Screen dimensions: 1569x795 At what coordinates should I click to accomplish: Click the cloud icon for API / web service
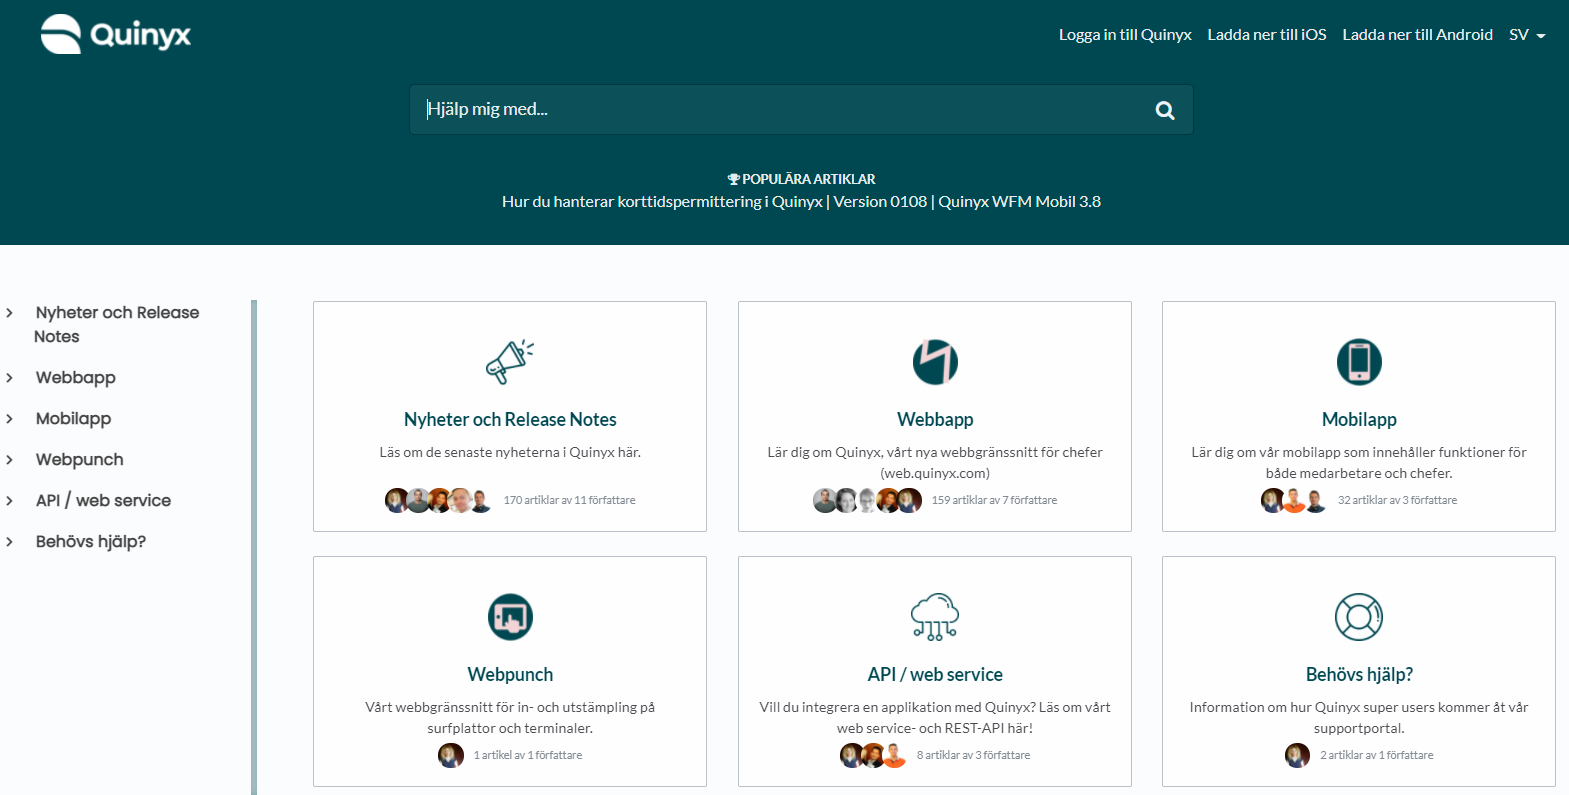click(x=935, y=617)
